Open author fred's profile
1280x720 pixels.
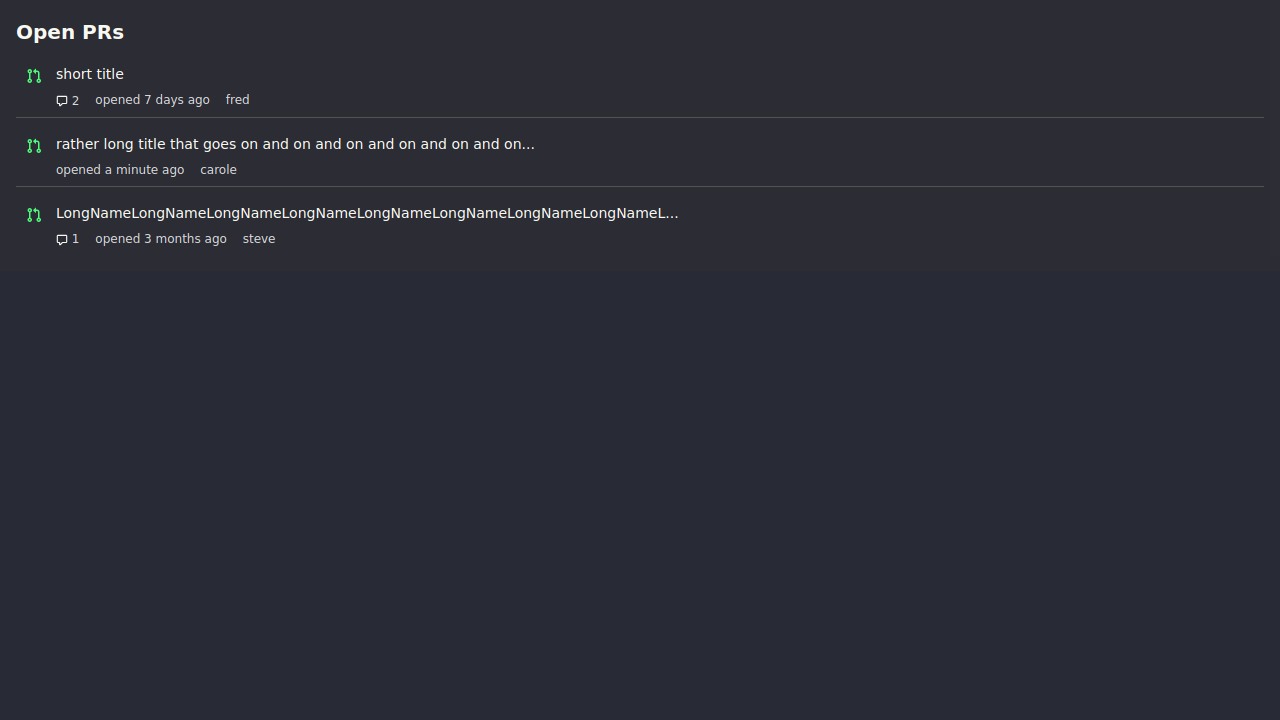[237, 100]
